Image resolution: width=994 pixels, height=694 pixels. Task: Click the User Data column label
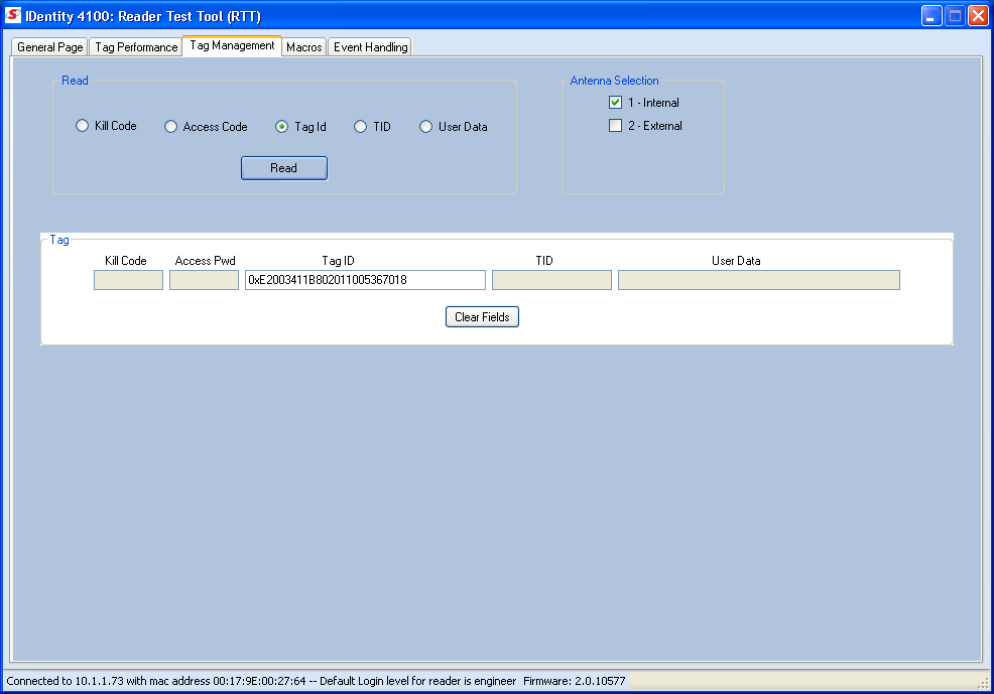click(x=735, y=260)
